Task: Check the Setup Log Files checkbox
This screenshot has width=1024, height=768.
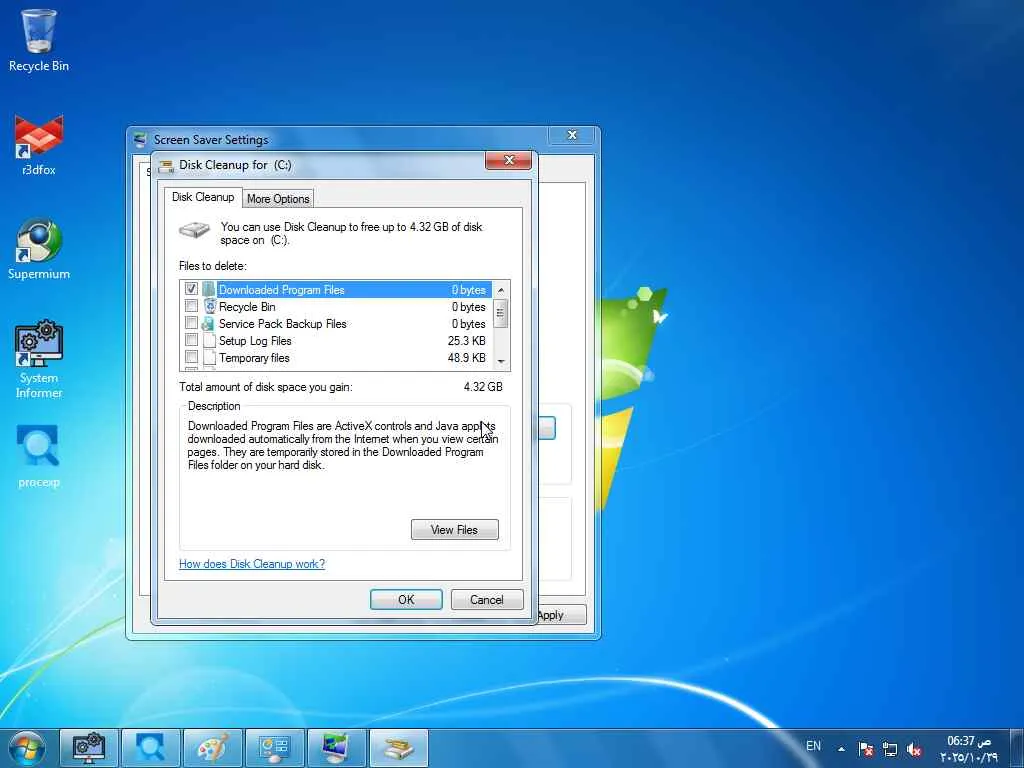Action: click(x=191, y=340)
